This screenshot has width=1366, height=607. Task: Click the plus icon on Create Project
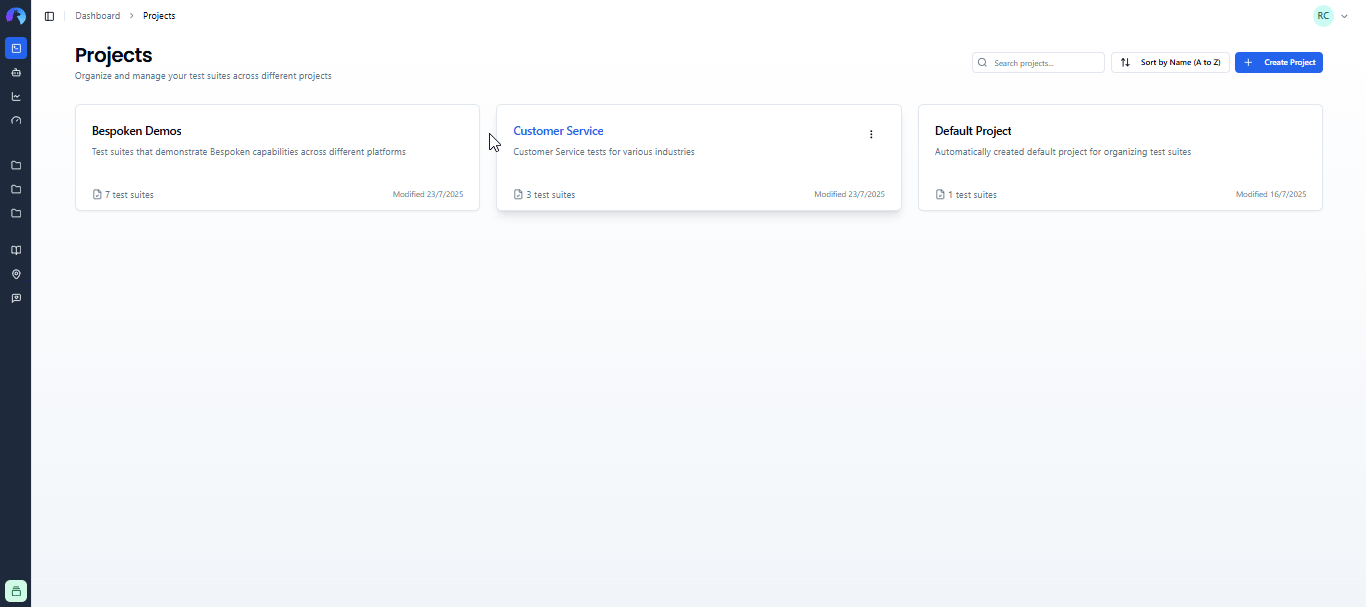[1248, 63]
